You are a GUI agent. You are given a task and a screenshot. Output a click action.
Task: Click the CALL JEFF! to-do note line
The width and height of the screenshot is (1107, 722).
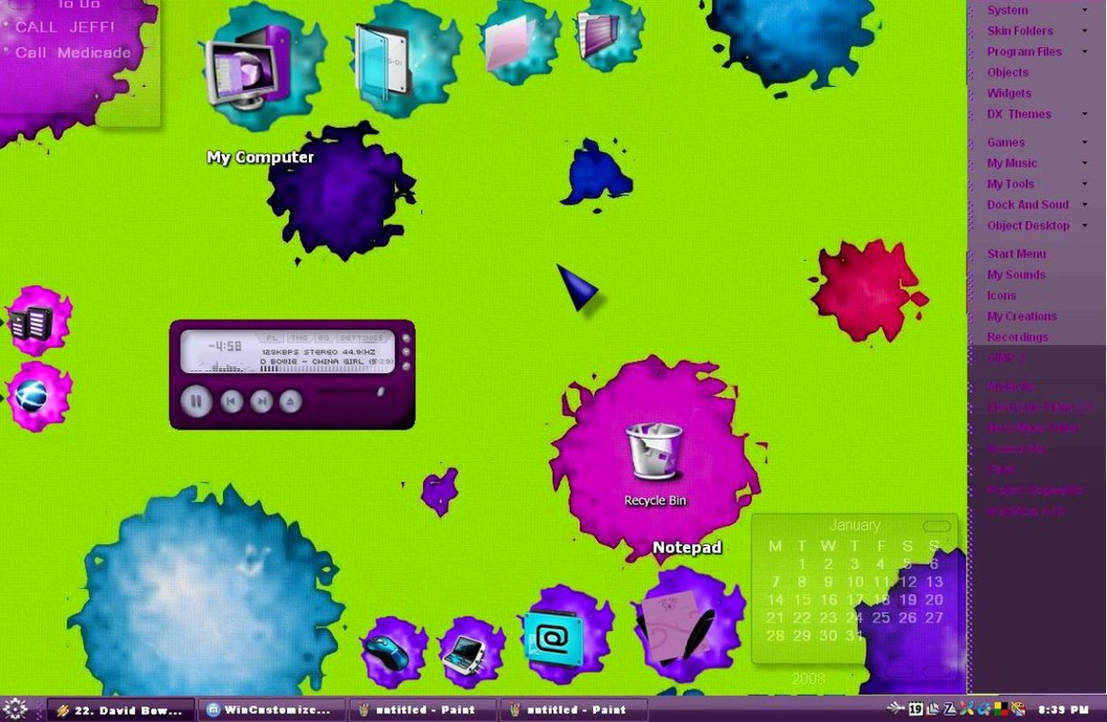point(64,27)
